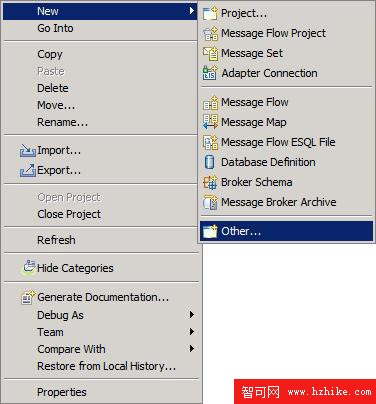Click the Message Flow ESQL File icon
The image size is (376, 404).
210,142
